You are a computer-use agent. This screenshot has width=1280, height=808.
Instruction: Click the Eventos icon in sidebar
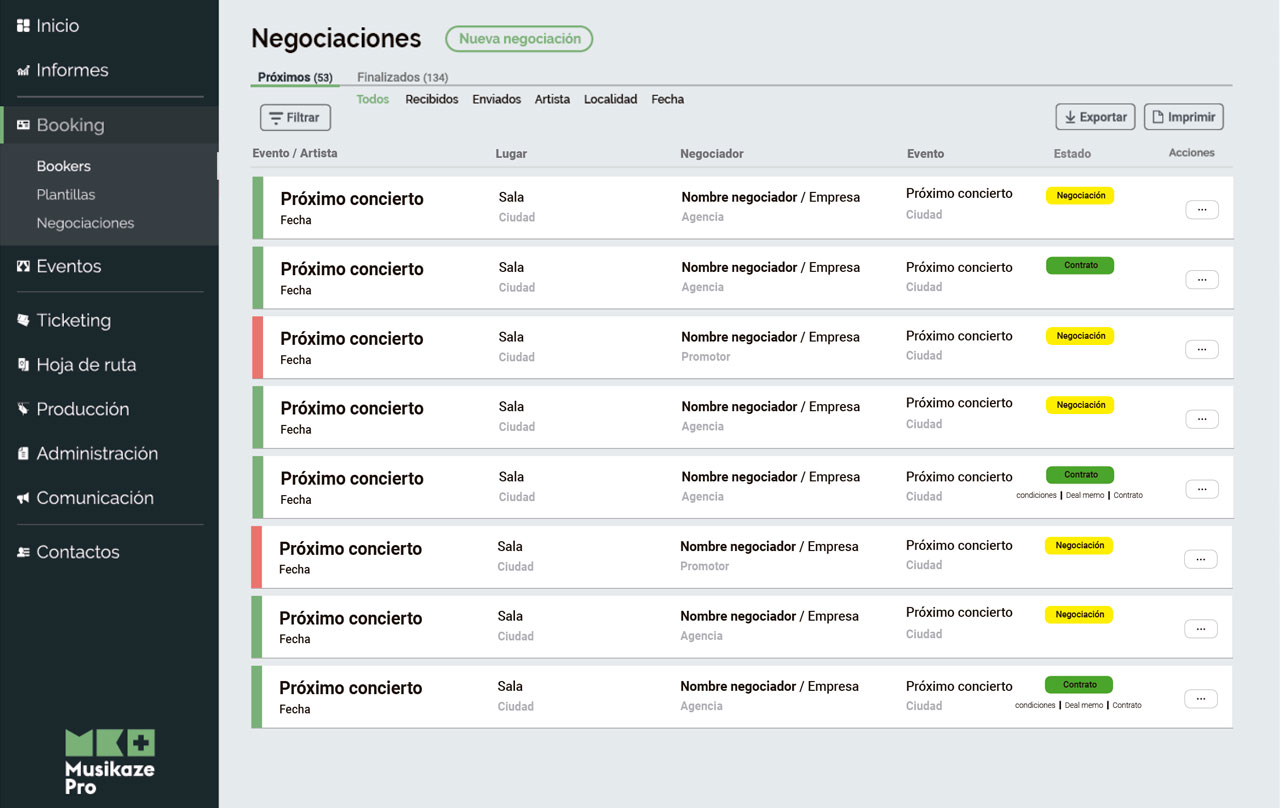(23, 267)
